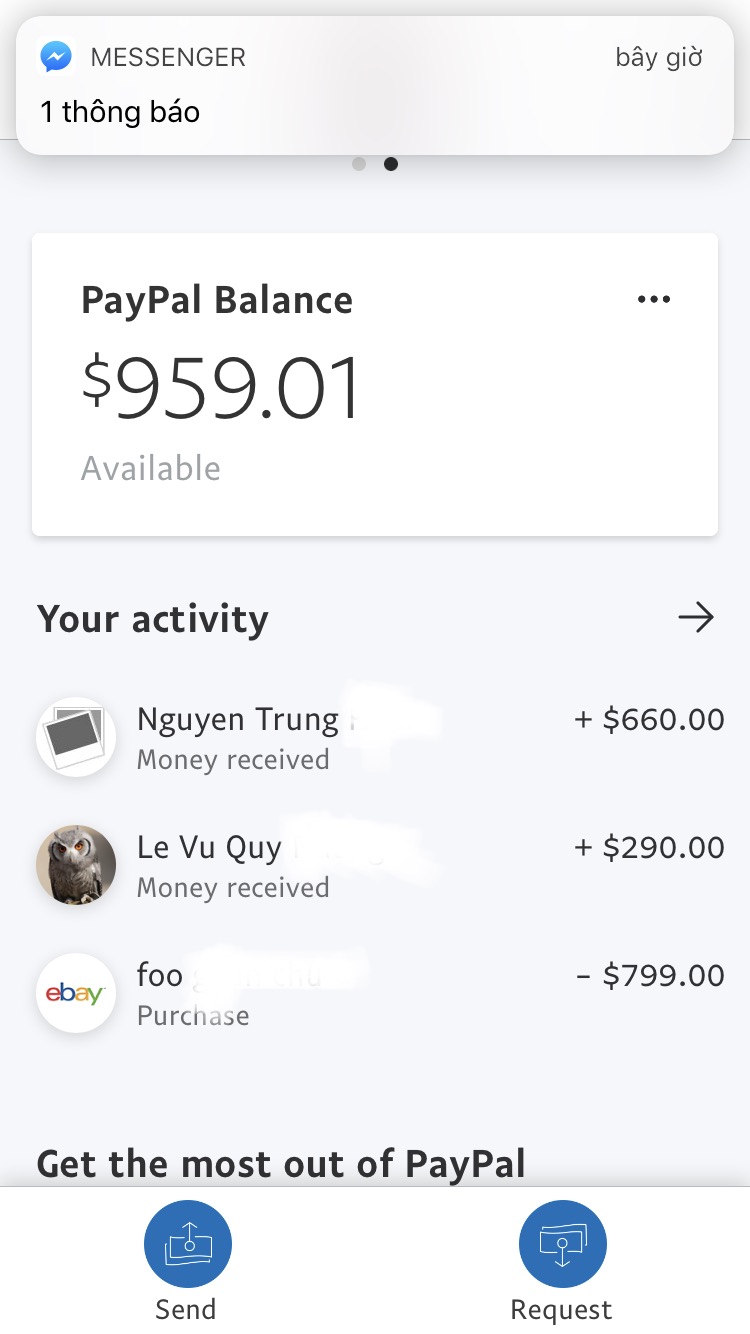This screenshot has height=1334, width=750.
Task: Click the − $799.00 purchase amount
Action: pos(650,975)
